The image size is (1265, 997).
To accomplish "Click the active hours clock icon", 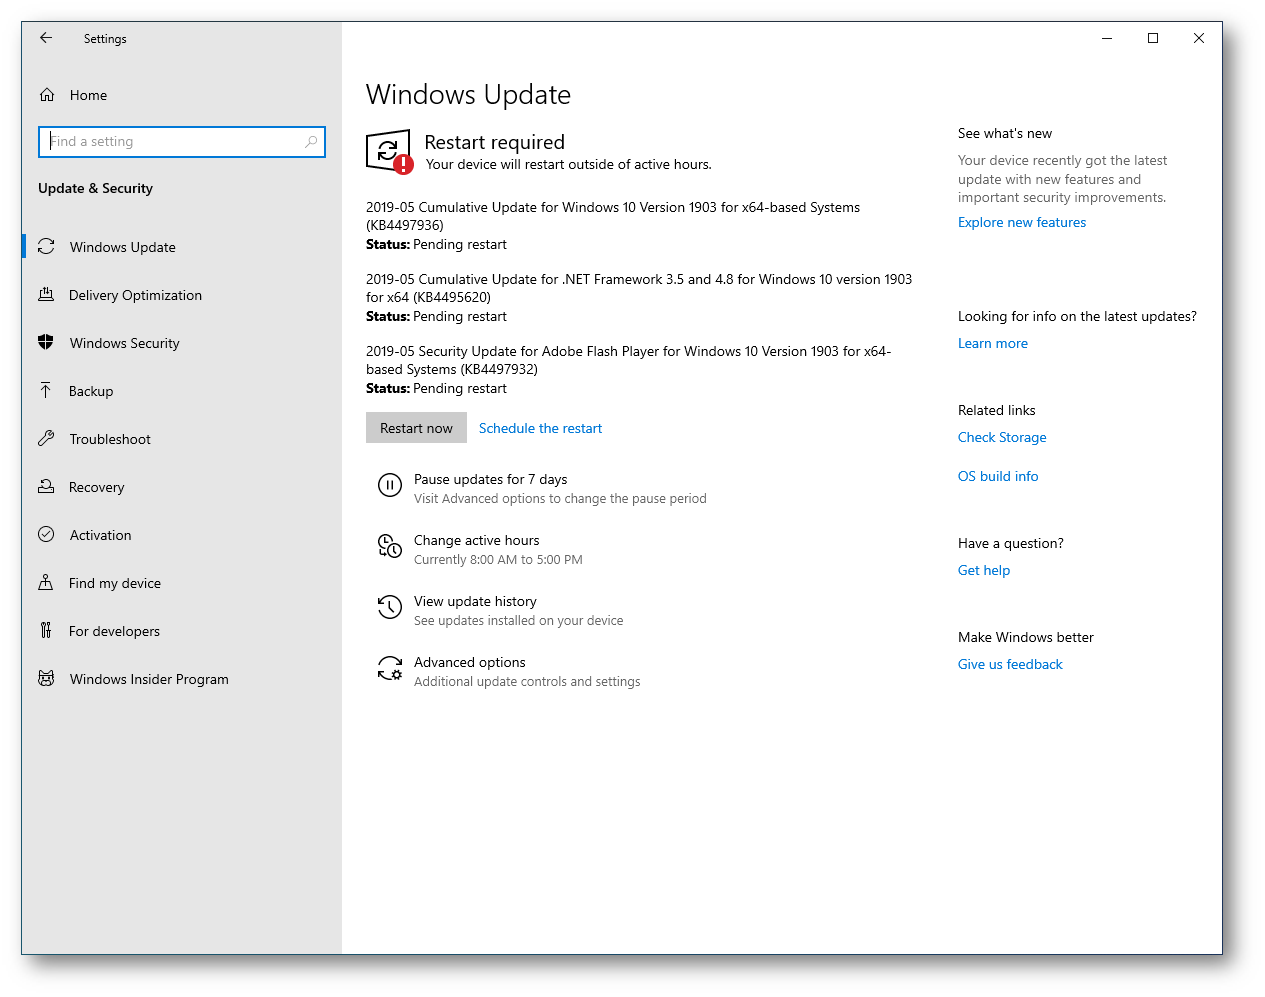I will (x=390, y=546).
